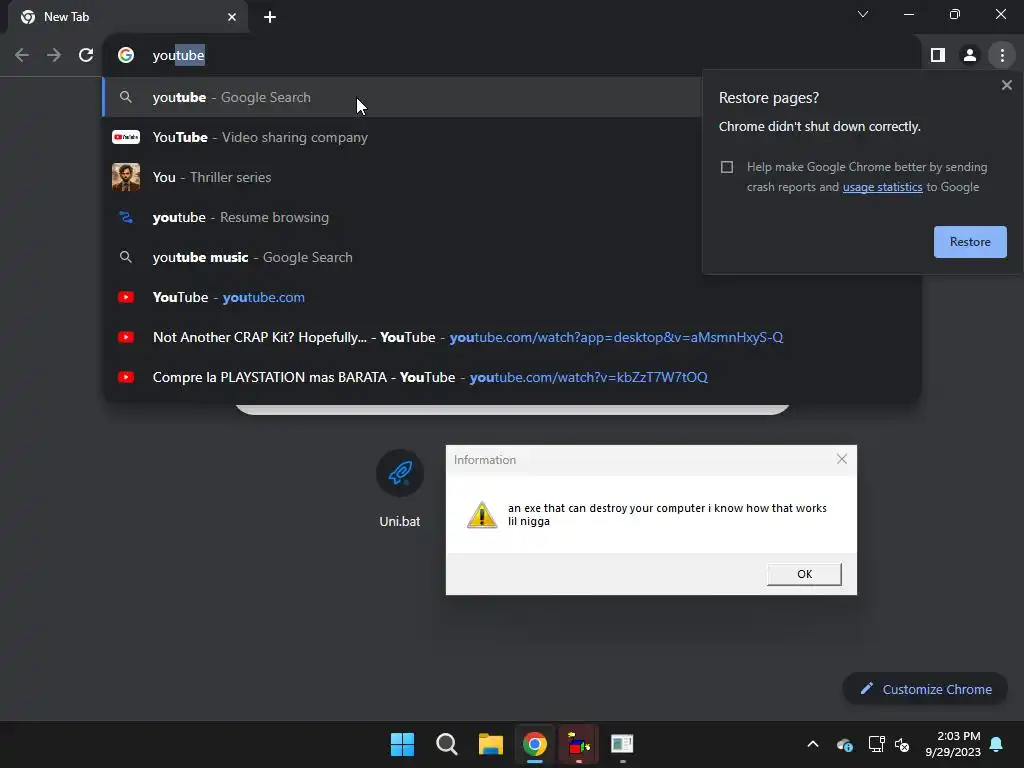
Task: Click the You series poster thumbnail
Action: click(126, 177)
